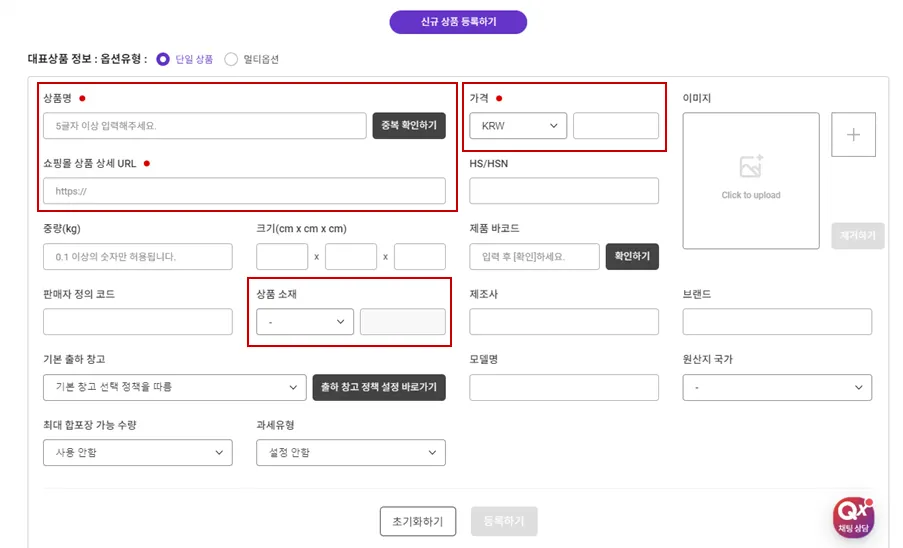
Task: Expand the 원산지 국가 dropdown
Action: click(x=777, y=387)
